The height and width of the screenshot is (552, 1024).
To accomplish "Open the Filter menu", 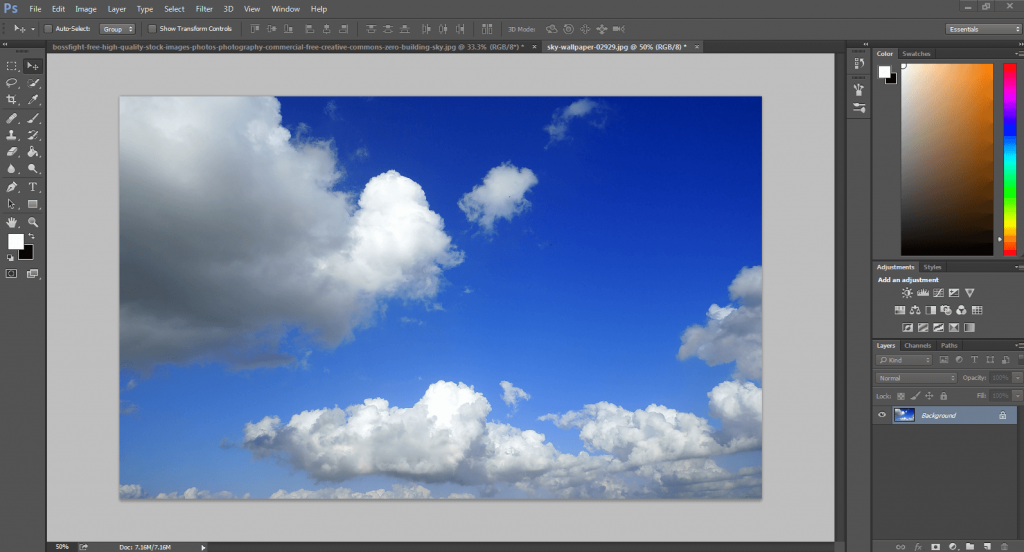I will 204,9.
